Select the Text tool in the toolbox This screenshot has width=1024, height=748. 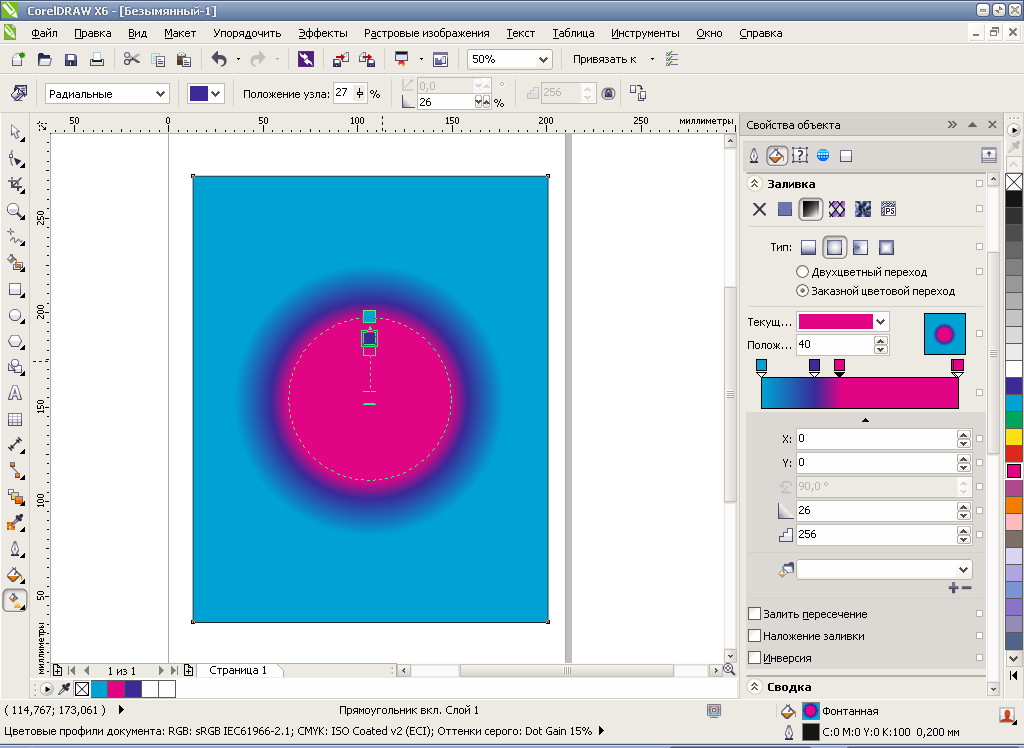pyautogui.click(x=15, y=393)
